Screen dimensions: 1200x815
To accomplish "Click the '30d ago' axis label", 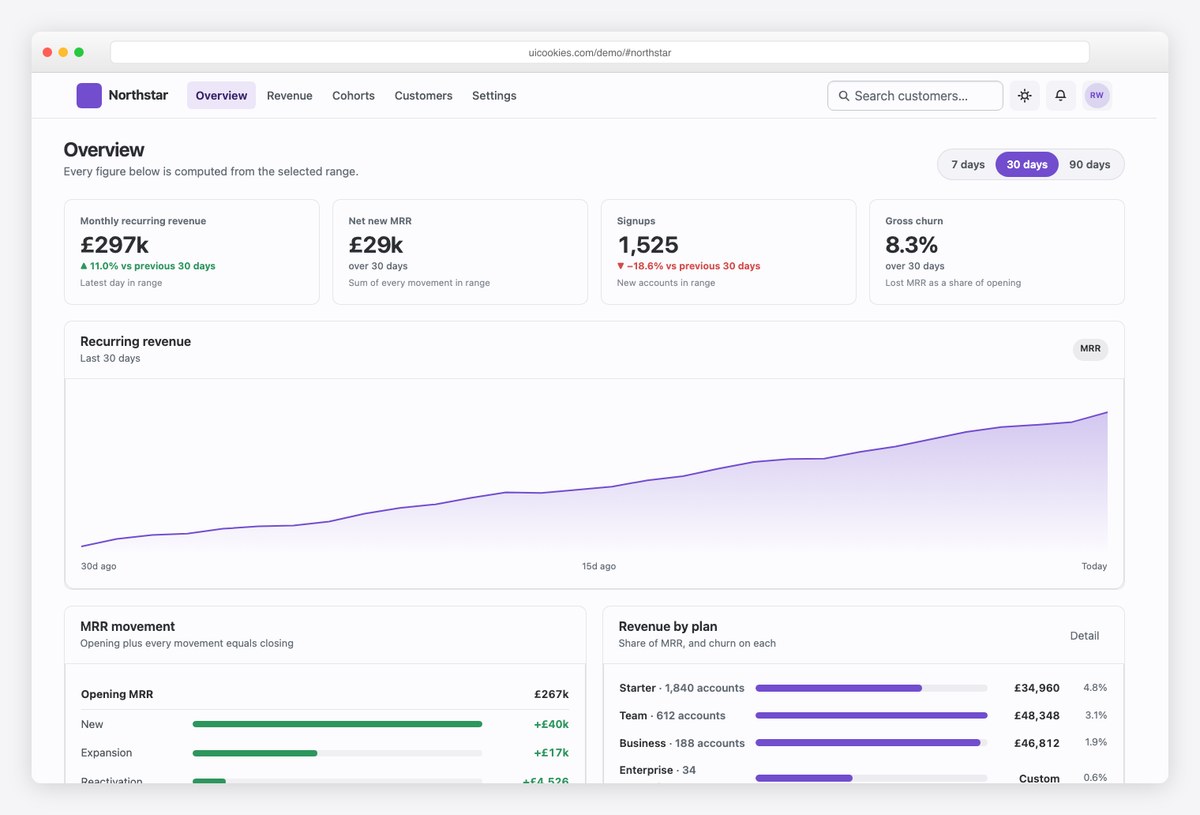I will point(98,566).
